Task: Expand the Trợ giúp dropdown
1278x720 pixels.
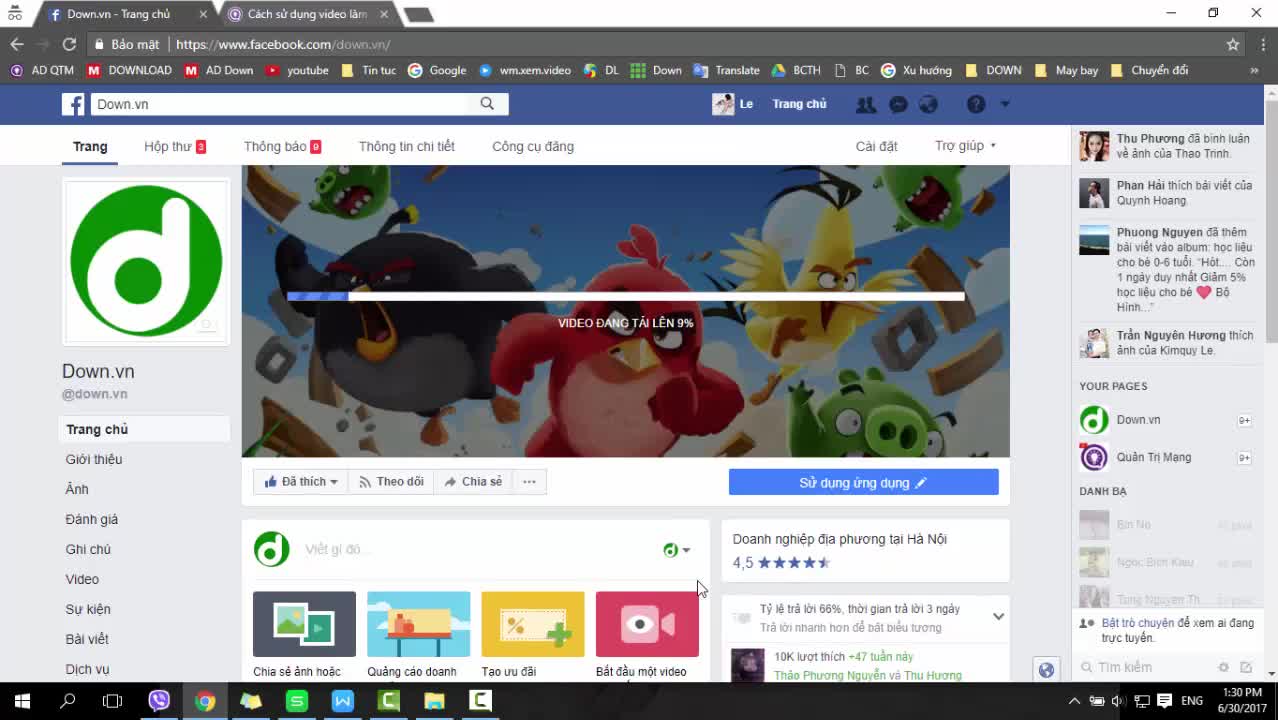Action: 966,146
